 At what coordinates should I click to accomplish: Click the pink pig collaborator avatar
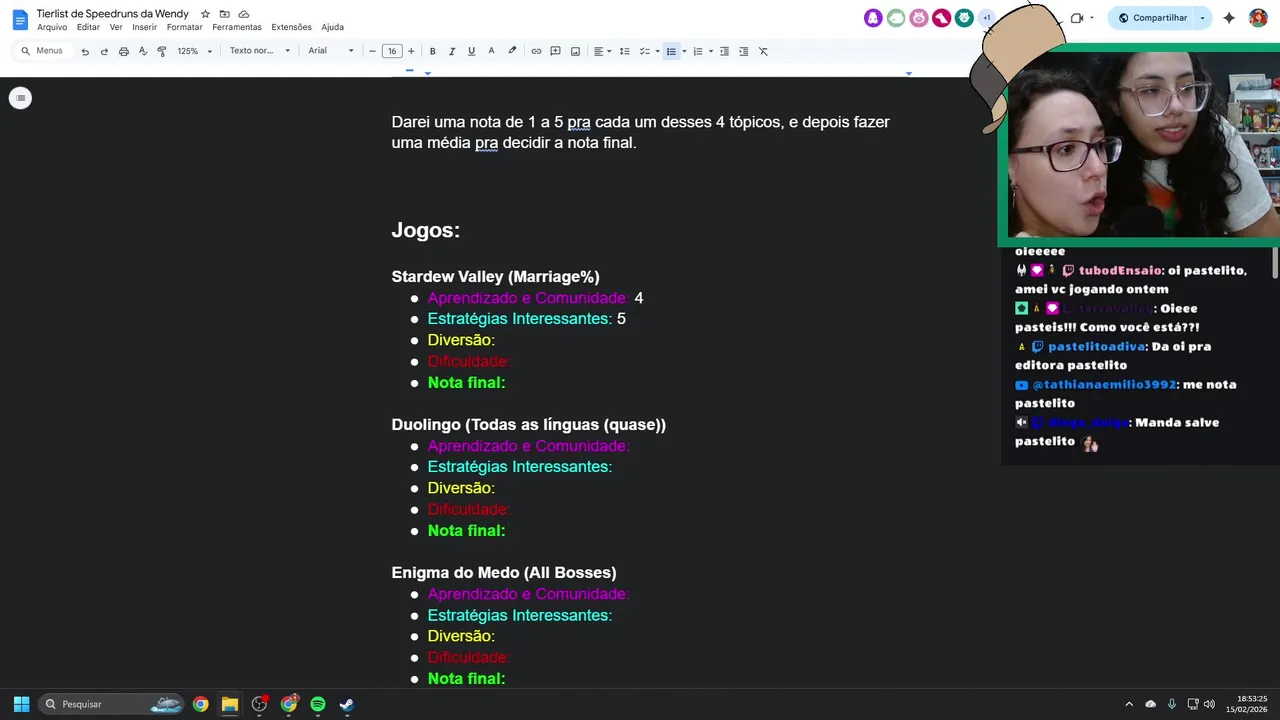tap(918, 18)
